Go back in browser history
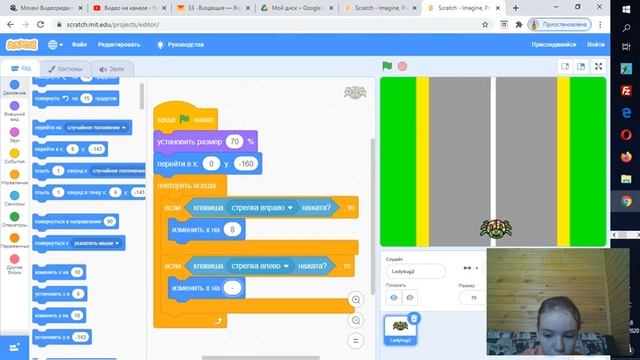Screen dimensions: 640x360 click(x=10, y=24)
